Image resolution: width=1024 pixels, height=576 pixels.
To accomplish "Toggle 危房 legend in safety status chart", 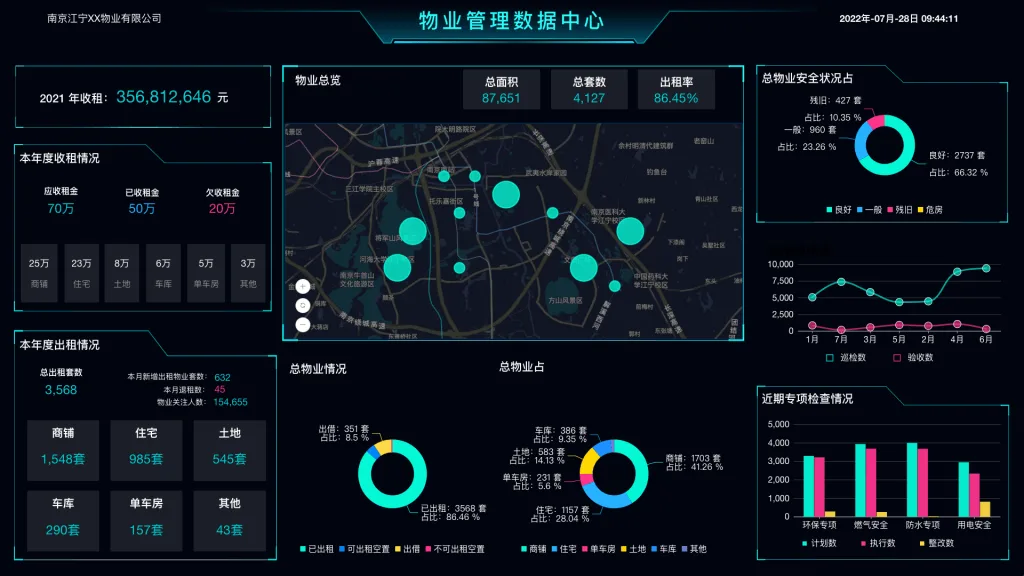I will 930,210.
